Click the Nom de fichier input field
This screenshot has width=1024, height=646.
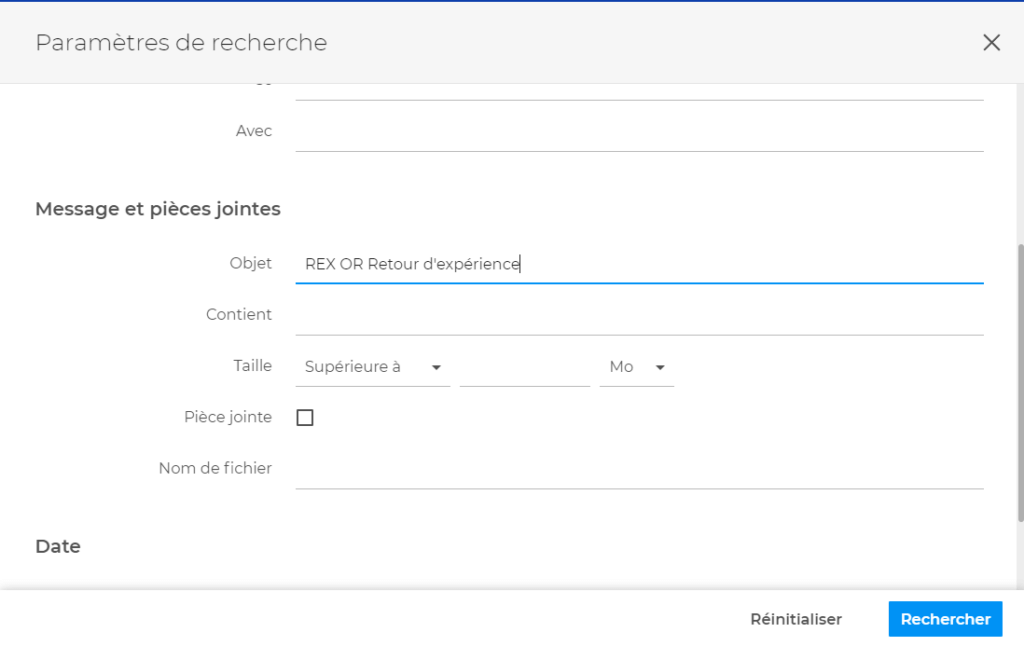[640, 469]
